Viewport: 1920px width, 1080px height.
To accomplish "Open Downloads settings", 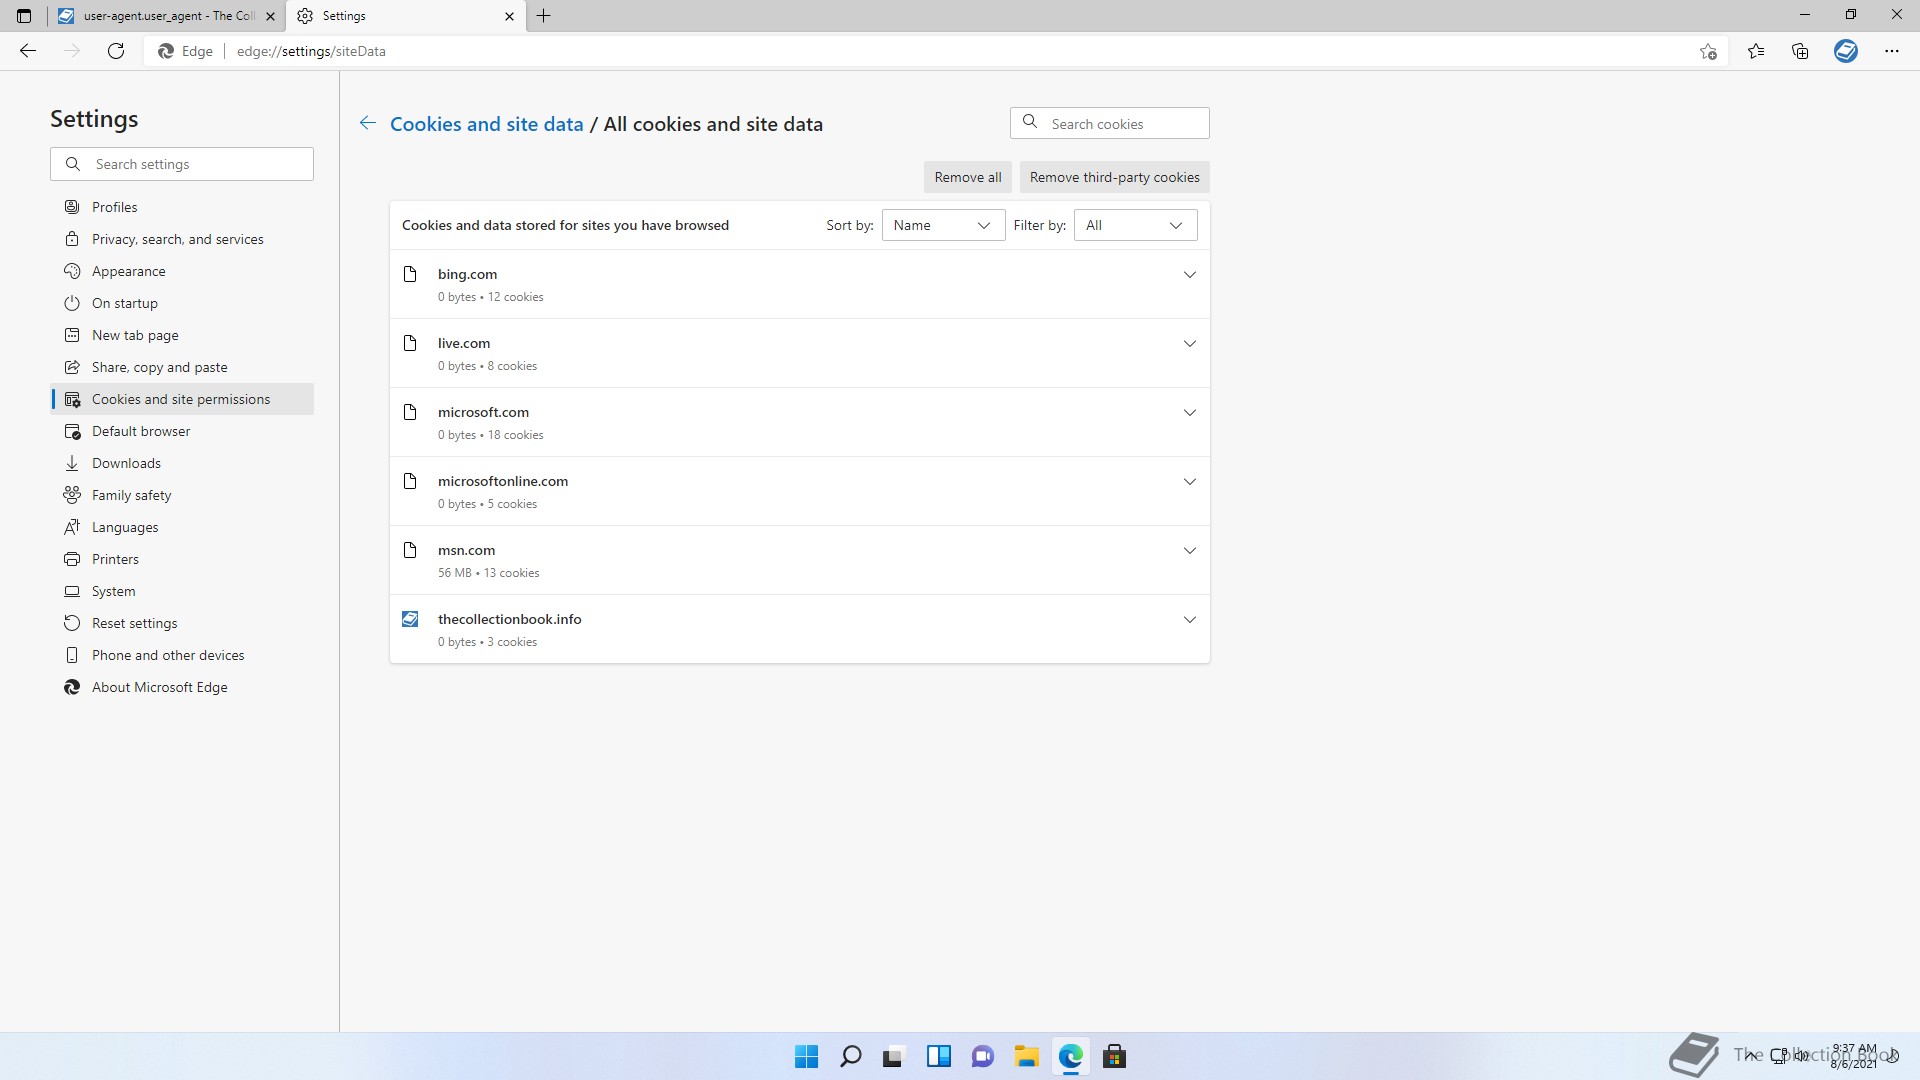I will [182, 463].
